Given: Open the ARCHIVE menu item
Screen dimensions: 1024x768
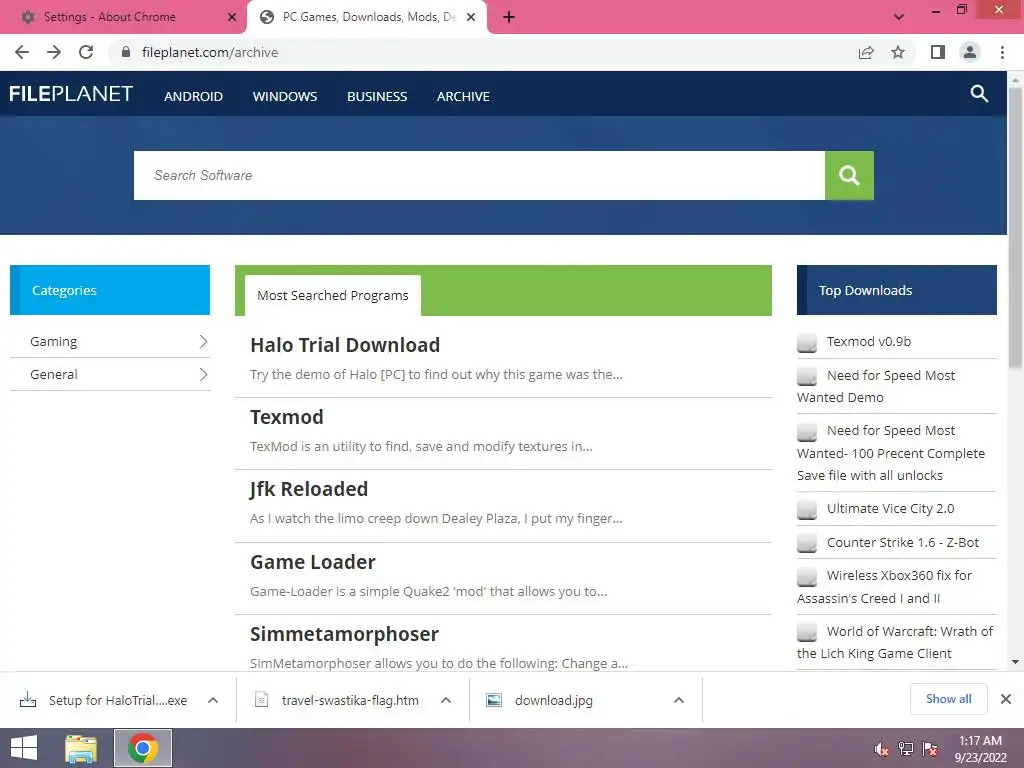Looking at the screenshot, I should [463, 96].
